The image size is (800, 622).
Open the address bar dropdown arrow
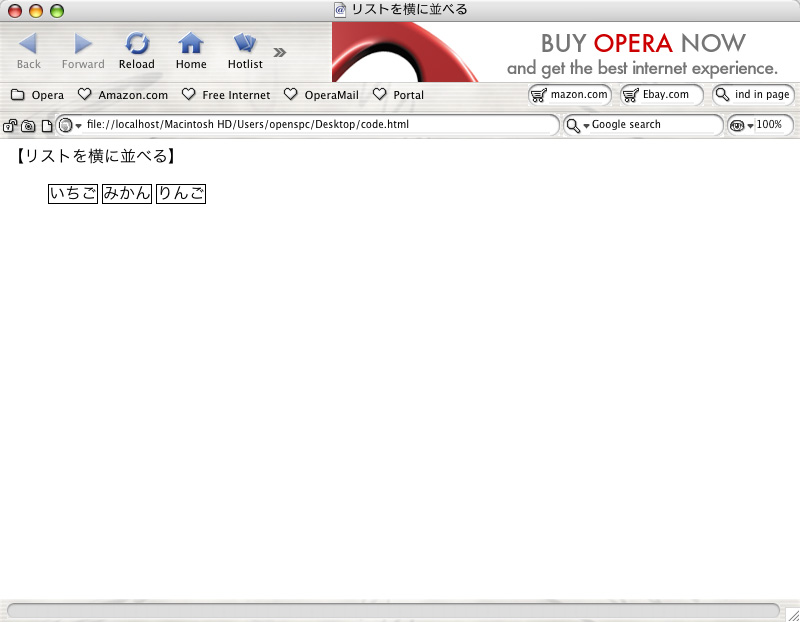[79, 126]
